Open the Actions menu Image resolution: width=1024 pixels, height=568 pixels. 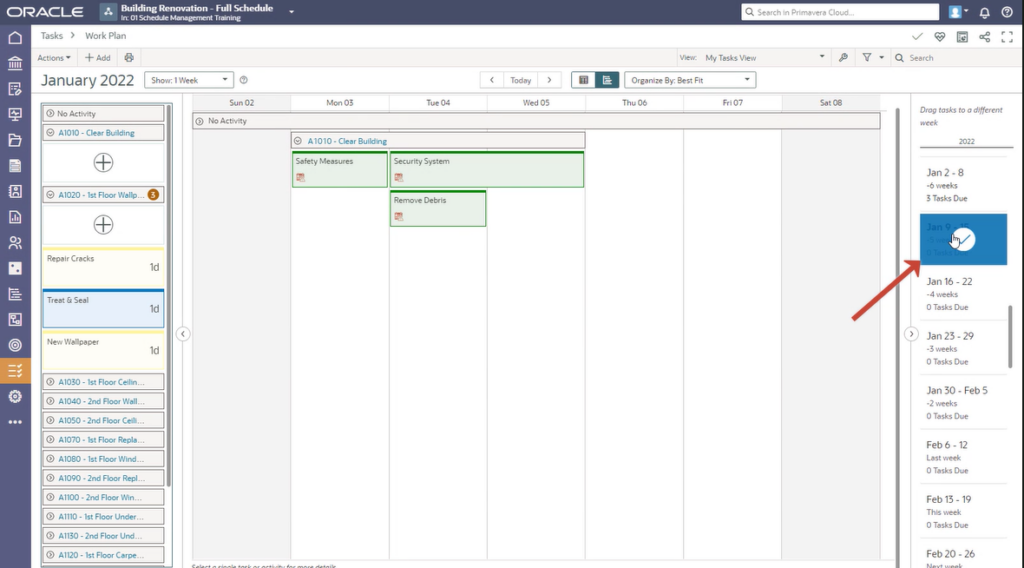(54, 58)
